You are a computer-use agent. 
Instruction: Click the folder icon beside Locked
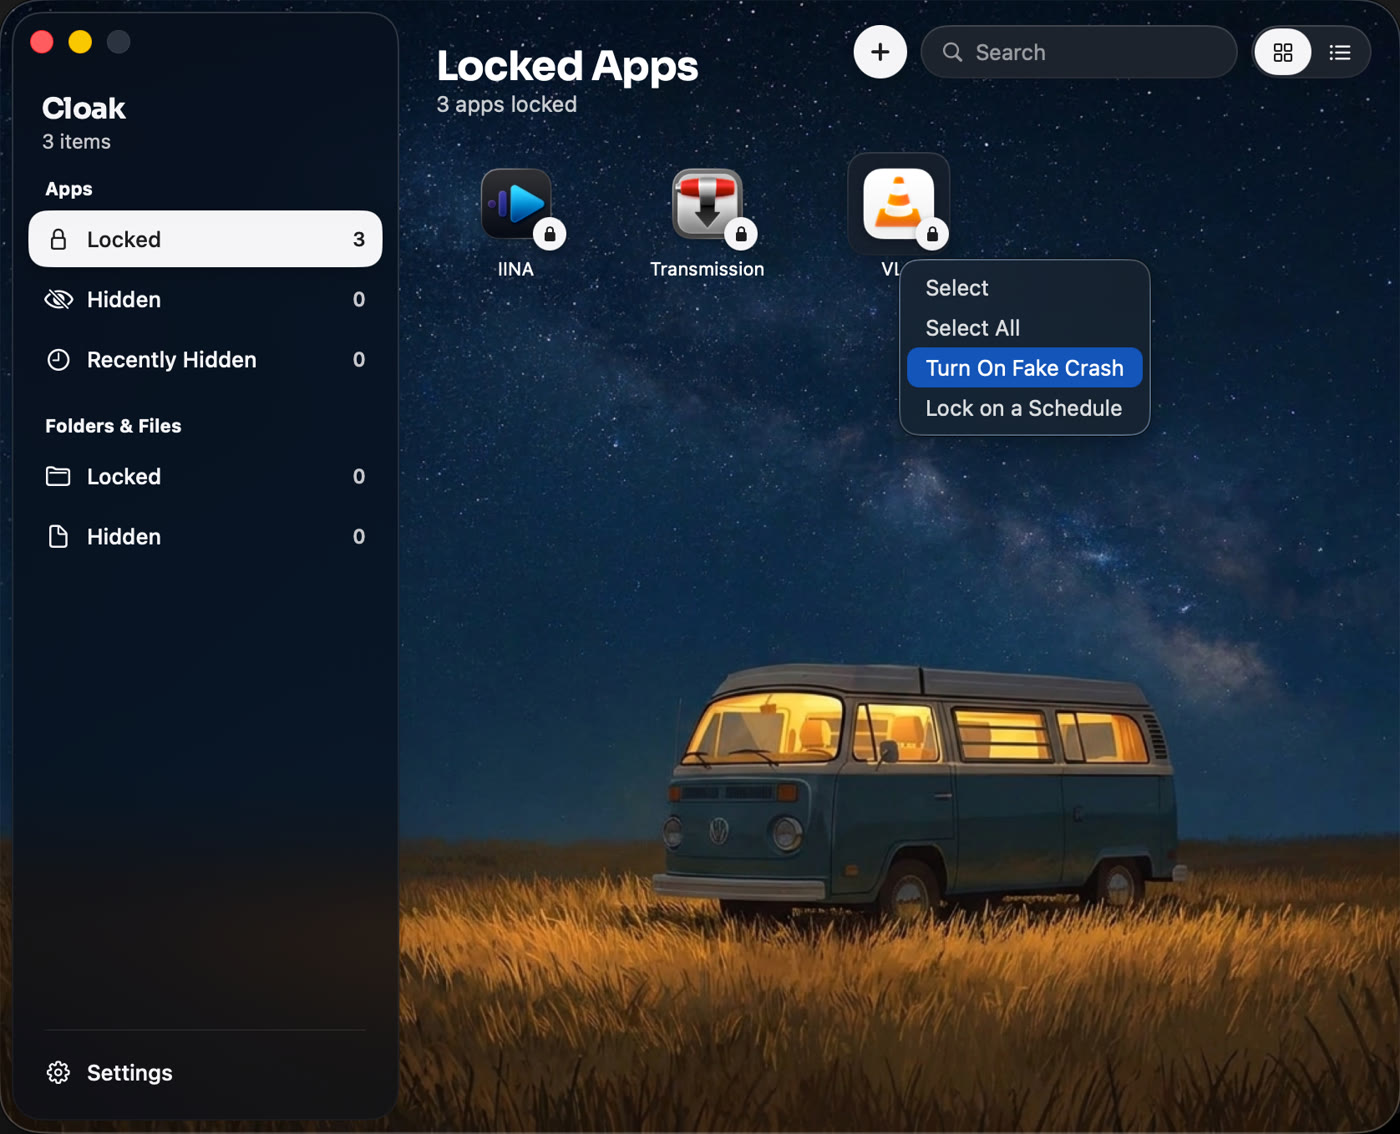point(58,476)
